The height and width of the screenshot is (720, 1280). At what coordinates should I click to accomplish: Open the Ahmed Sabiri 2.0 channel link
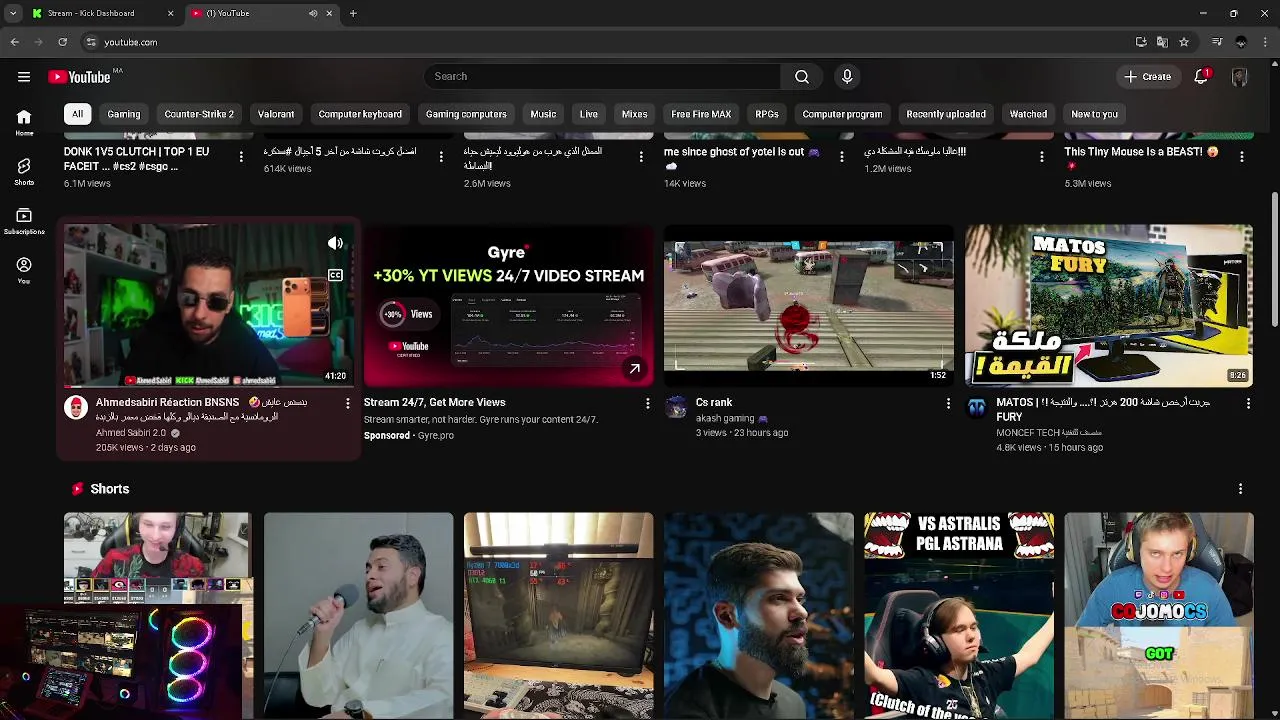click(x=131, y=433)
